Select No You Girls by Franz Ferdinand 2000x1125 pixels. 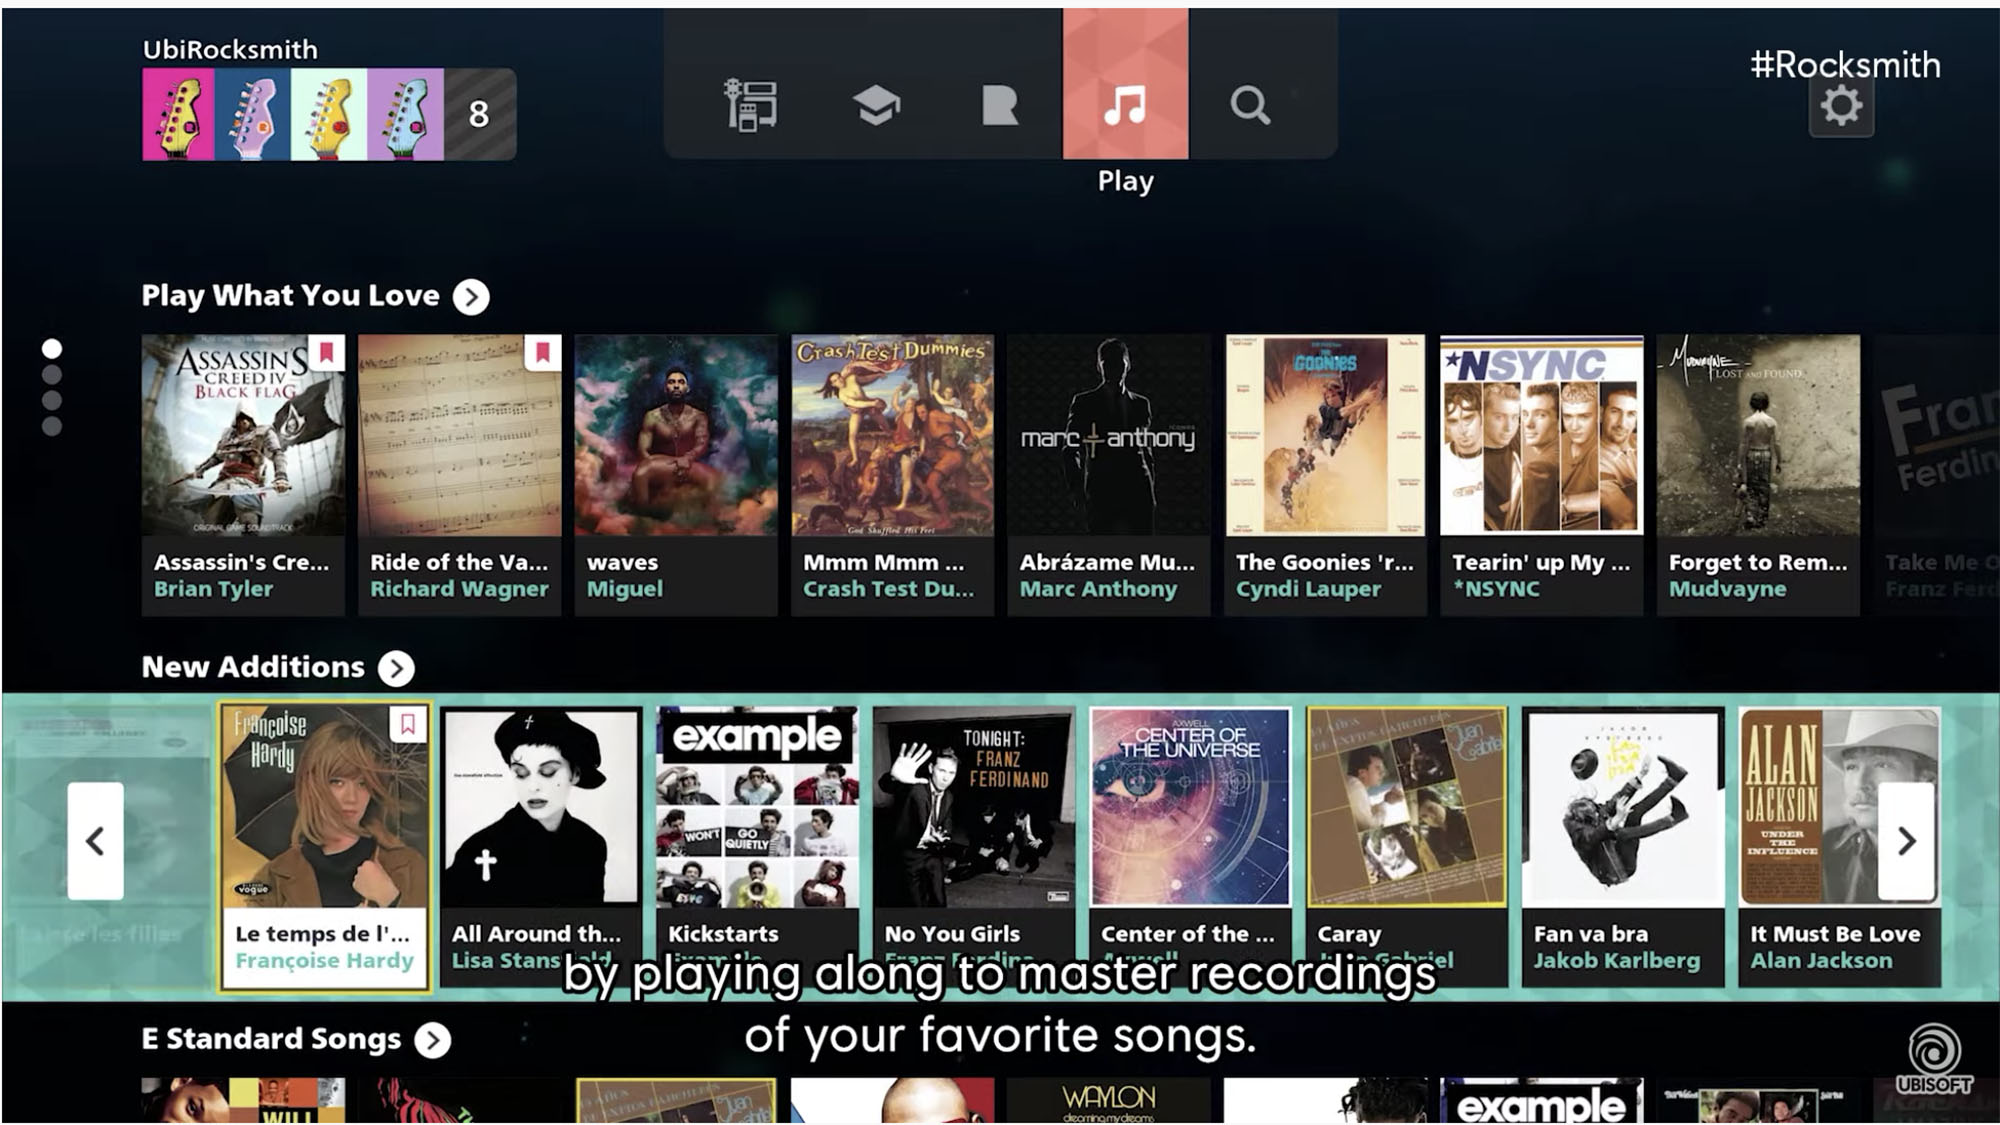(x=974, y=847)
